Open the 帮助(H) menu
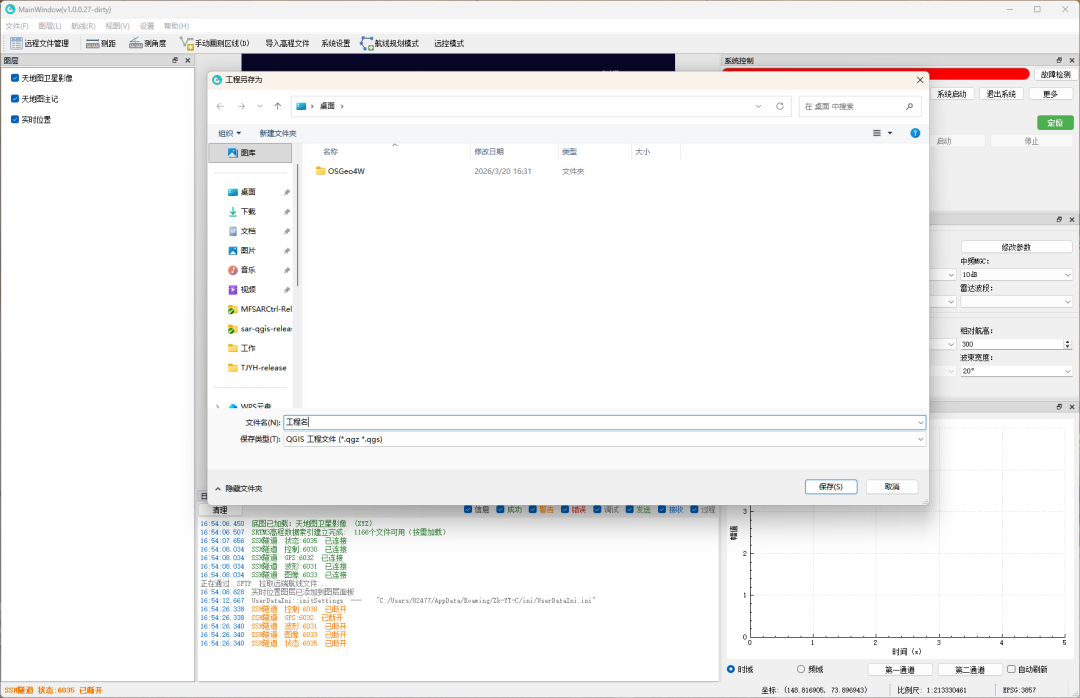Viewport: 1080px width, 698px height. (176, 26)
